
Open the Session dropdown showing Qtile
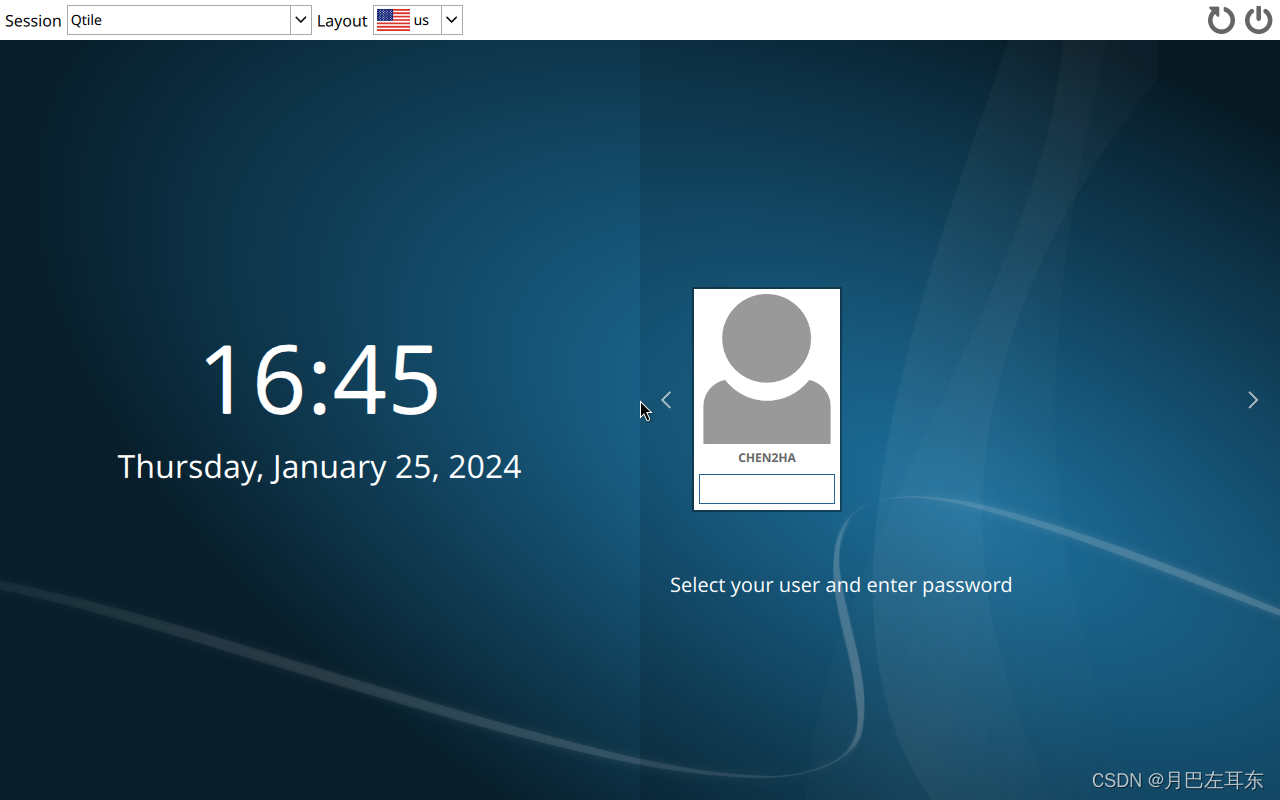pyautogui.click(x=189, y=20)
